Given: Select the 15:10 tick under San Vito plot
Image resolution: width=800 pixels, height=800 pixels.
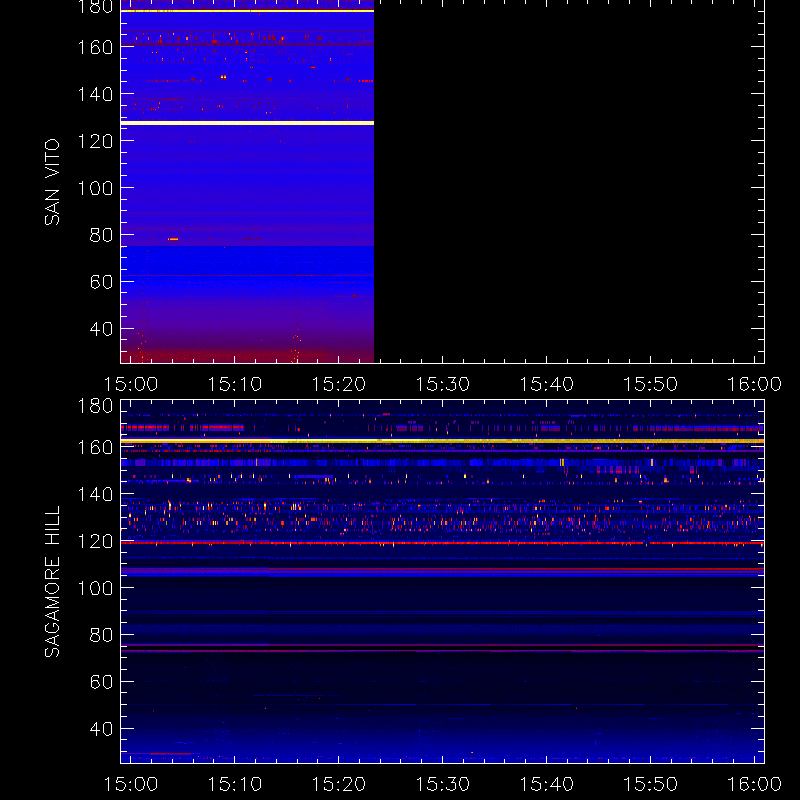Looking at the screenshot, I should (x=235, y=384).
